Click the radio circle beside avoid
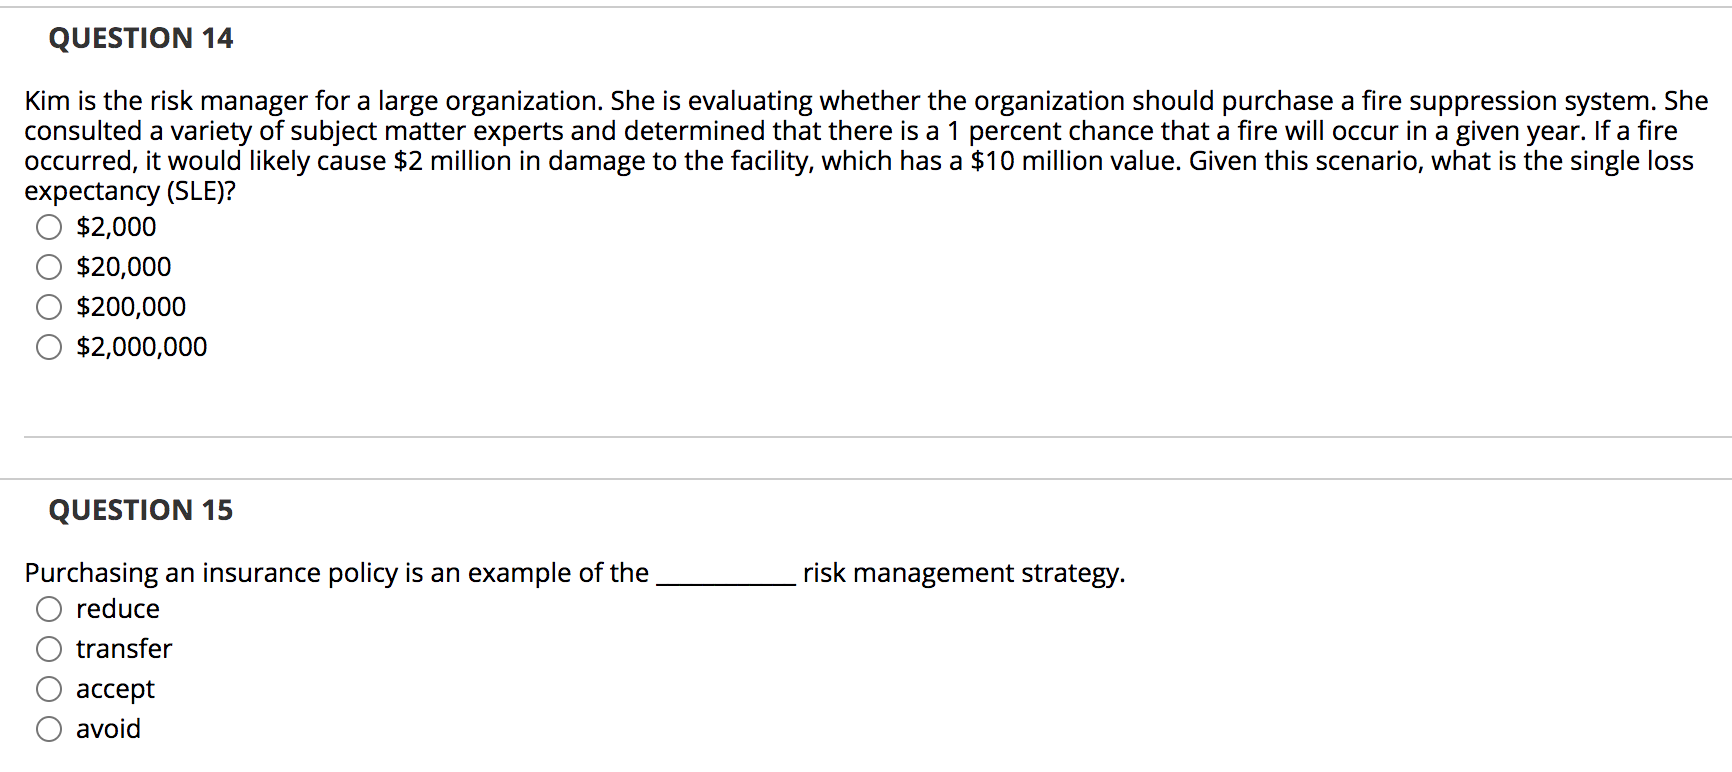The image size is (1732, 772). click(x=48, y=729)
